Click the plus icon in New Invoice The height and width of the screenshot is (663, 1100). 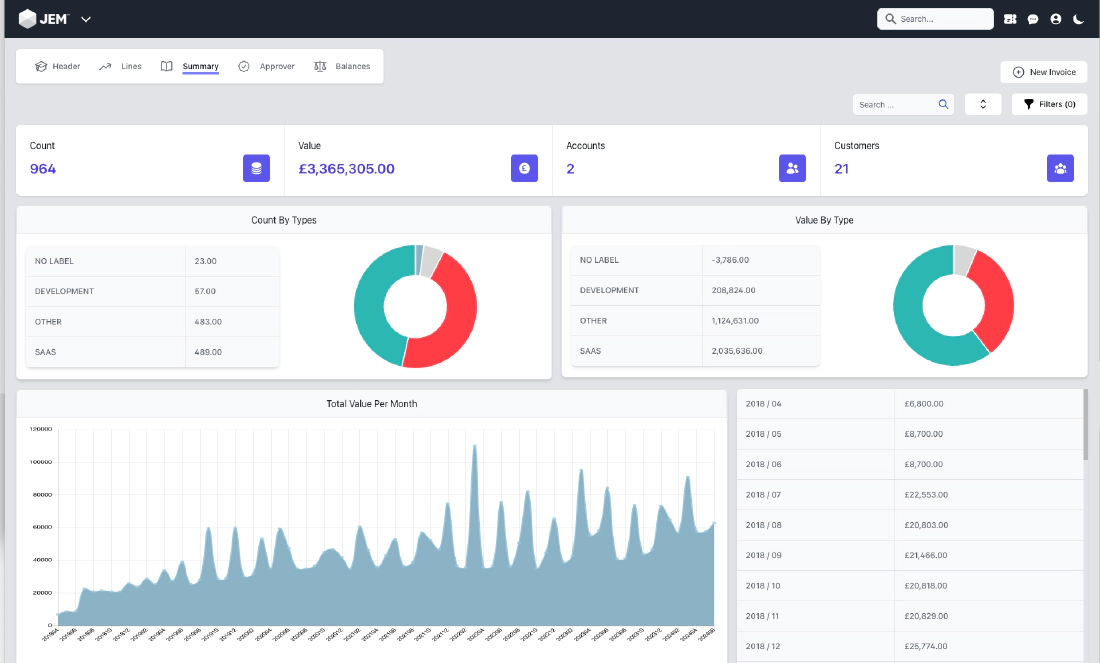pyautogui.click(x=1019, y=72)
